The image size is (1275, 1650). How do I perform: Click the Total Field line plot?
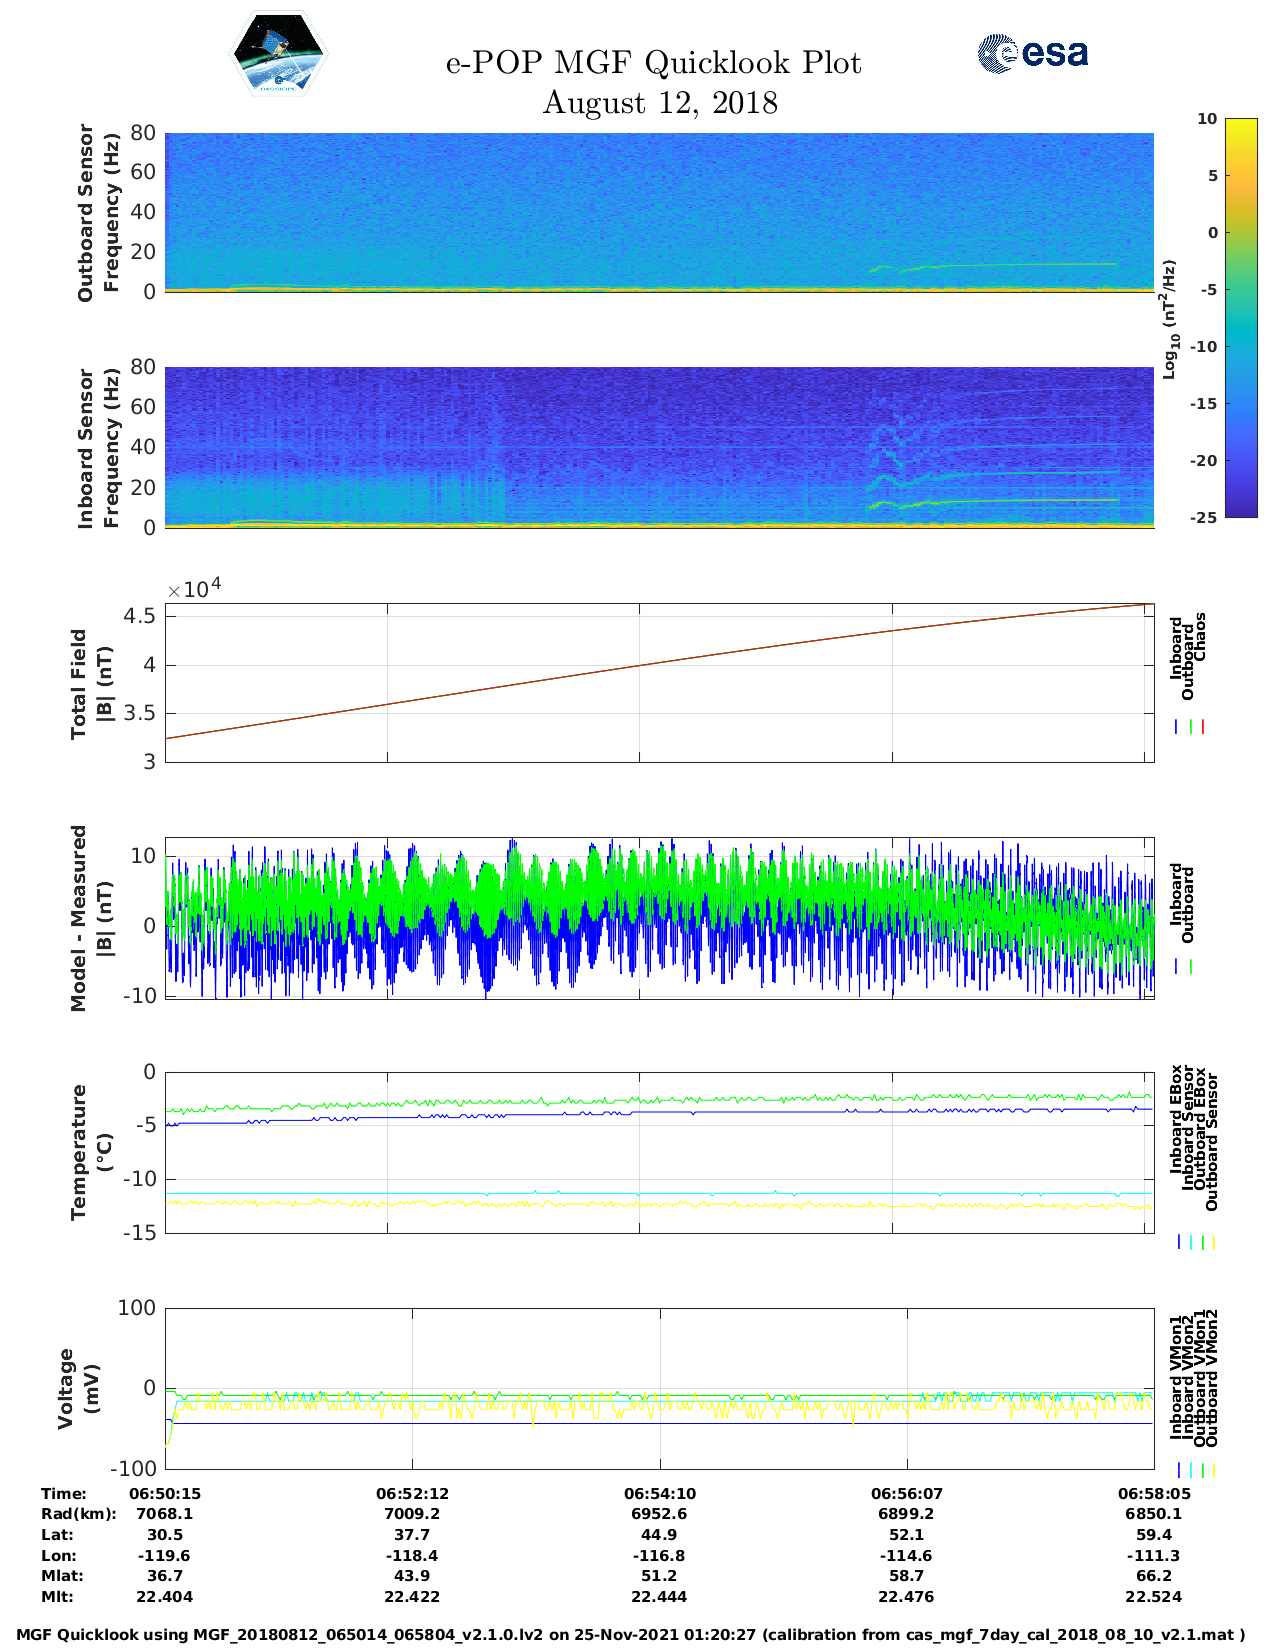[x=659, y=682]
